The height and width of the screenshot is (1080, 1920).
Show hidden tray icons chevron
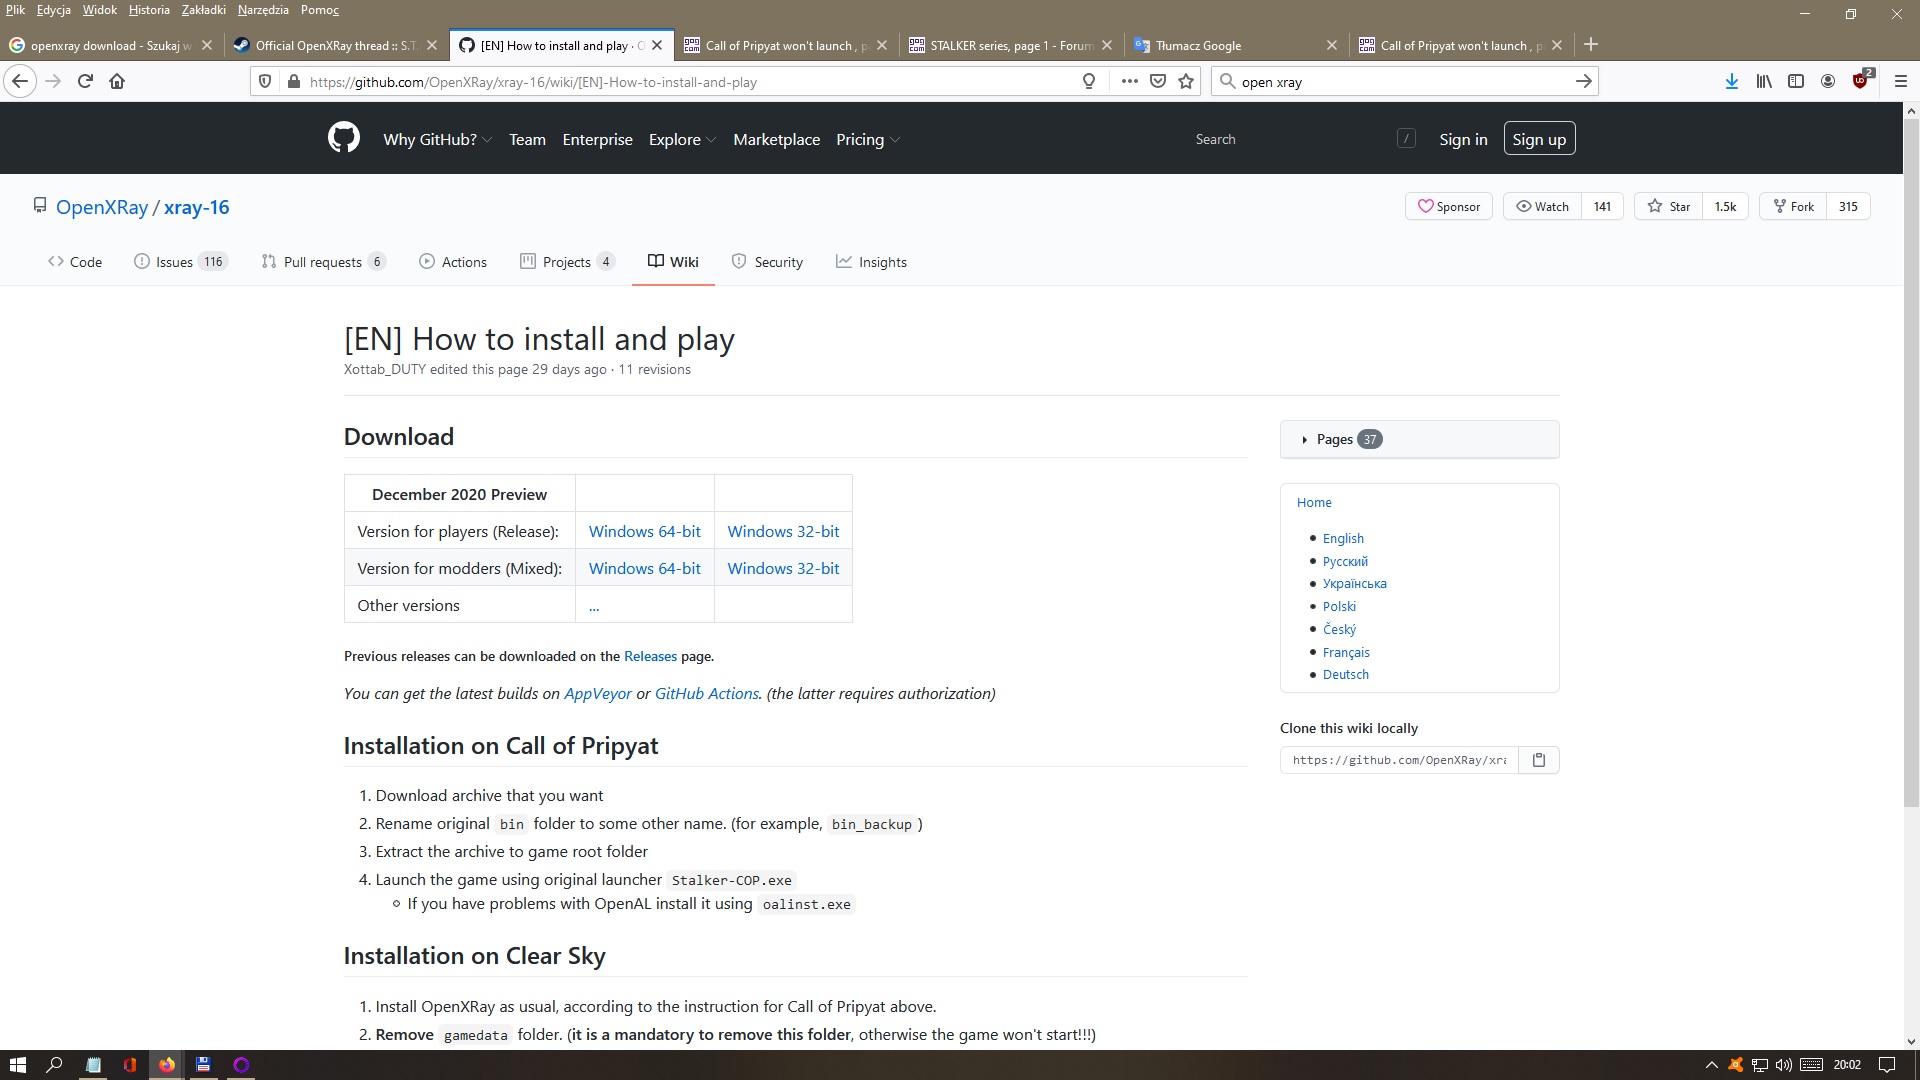1711,1065
